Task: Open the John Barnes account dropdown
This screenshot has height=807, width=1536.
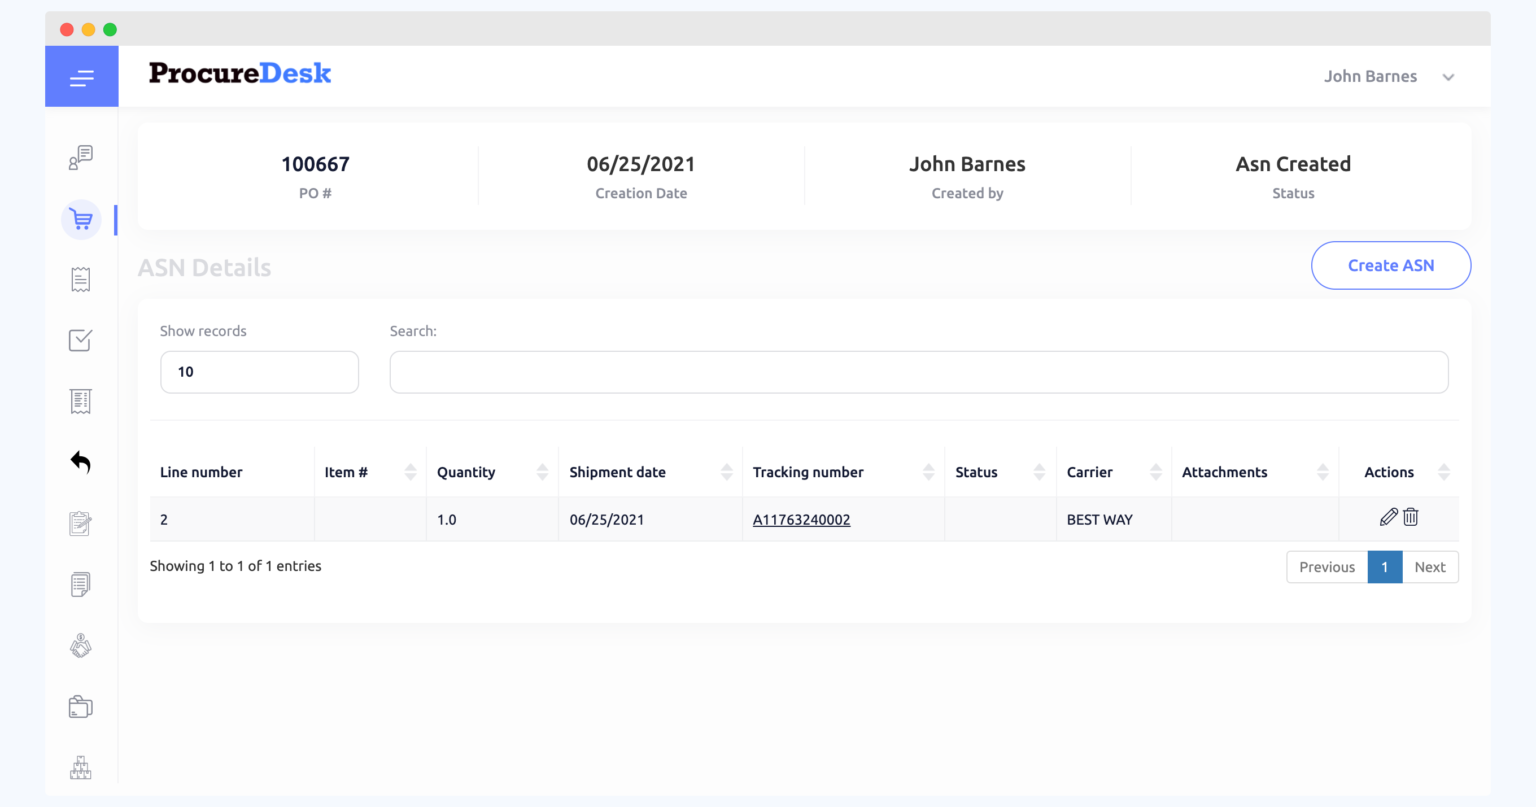Action: coord(1390,76)
